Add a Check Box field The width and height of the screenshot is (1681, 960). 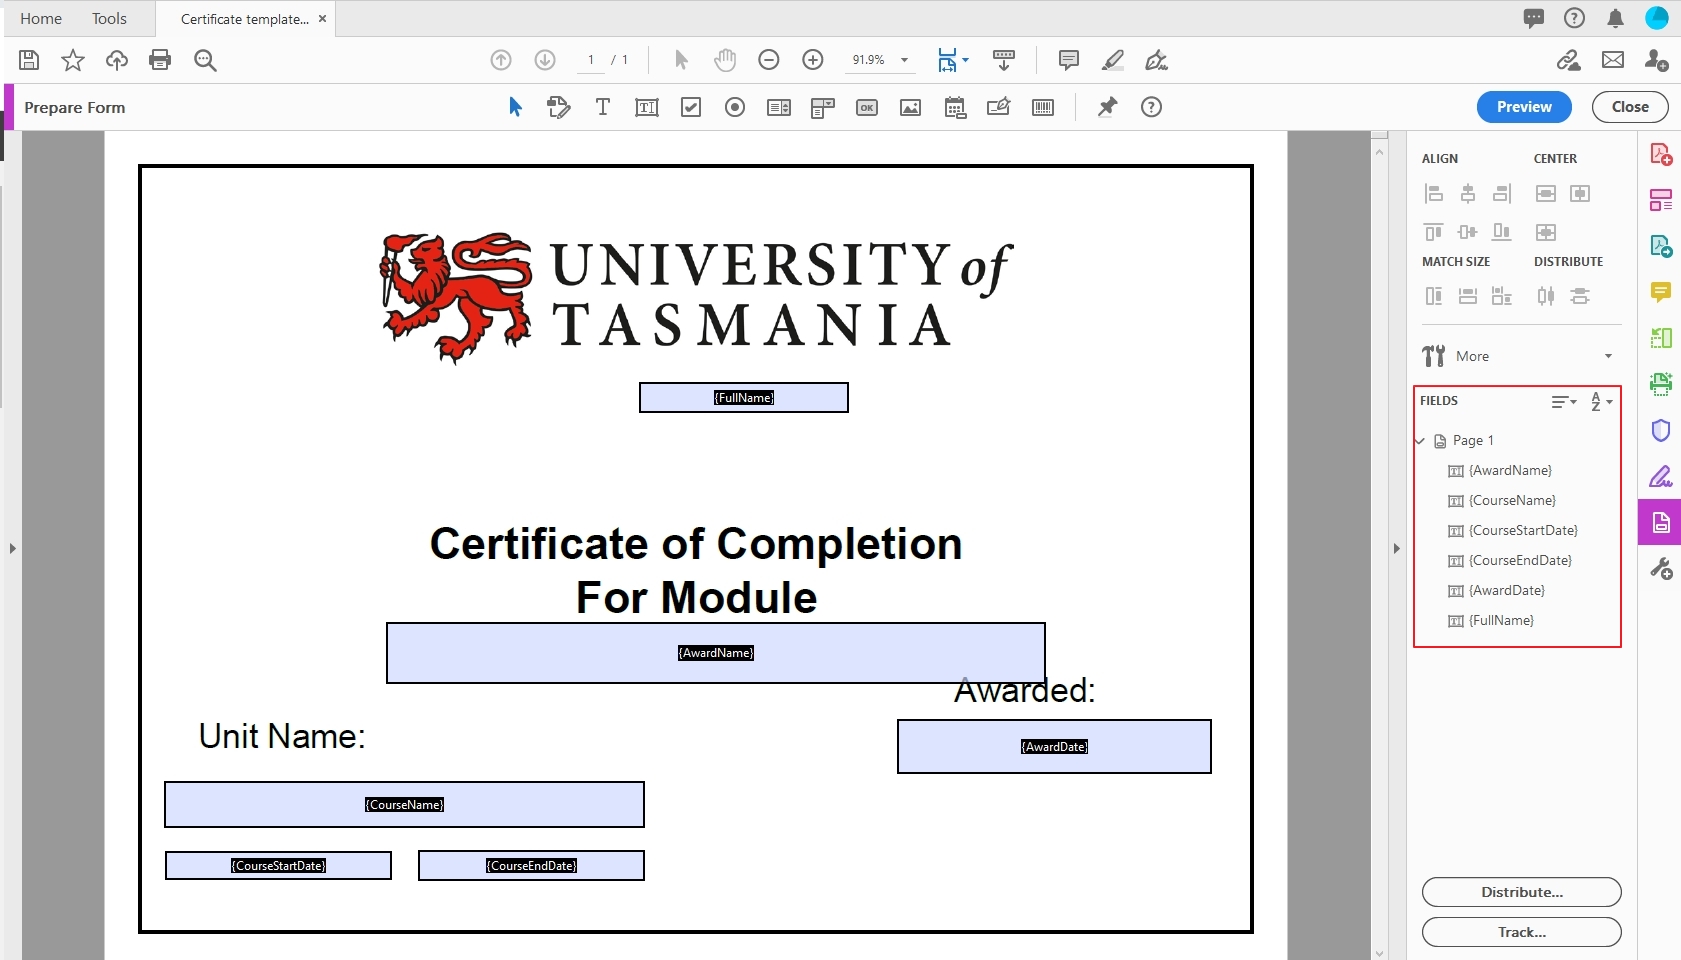click(691, 107)
